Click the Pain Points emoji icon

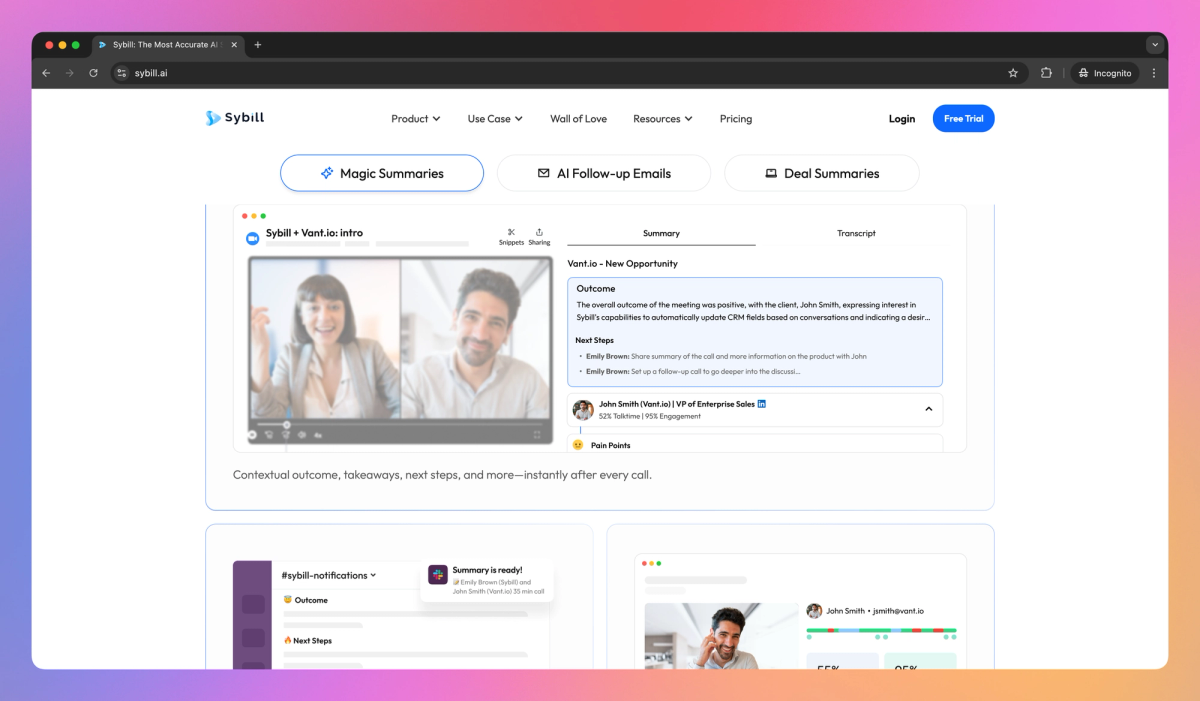(x=578, y=445)
